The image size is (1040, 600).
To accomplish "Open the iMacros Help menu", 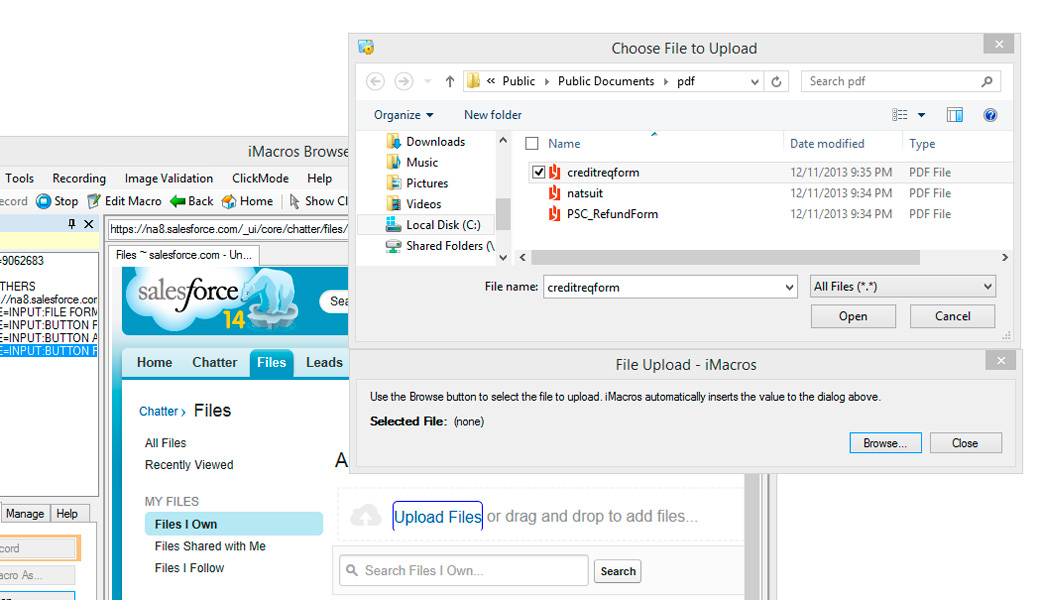I will click(319, 178).
